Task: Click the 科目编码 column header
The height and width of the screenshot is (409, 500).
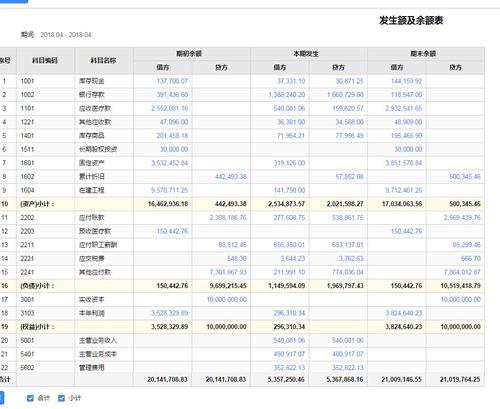Action: pos(45,60)
